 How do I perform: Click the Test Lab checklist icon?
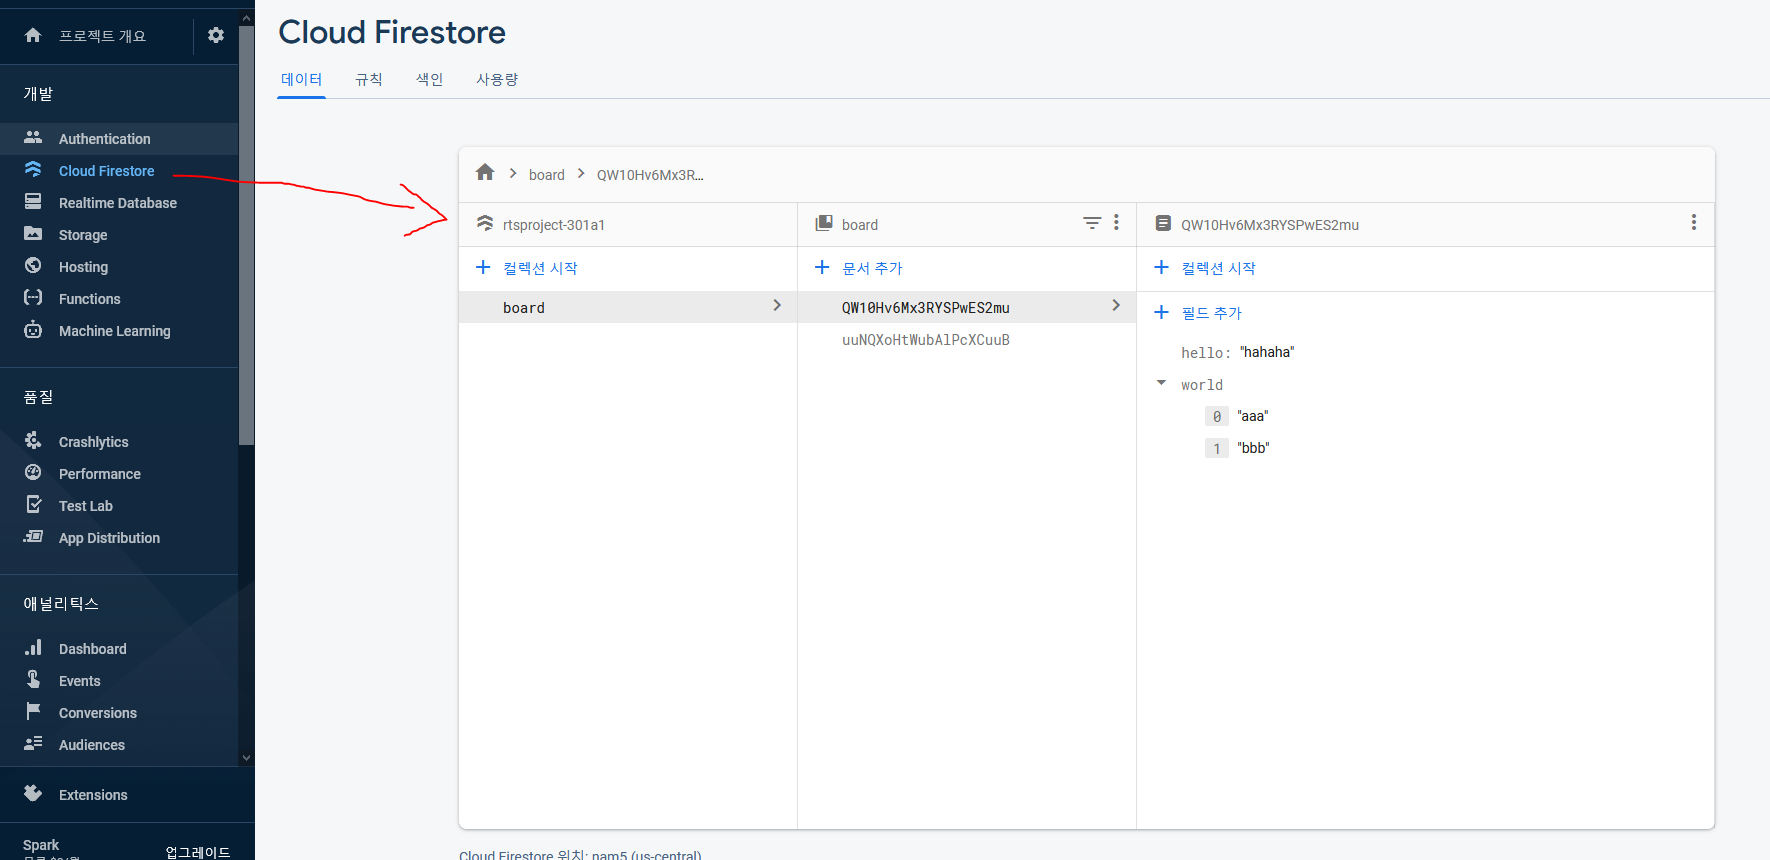(x=33, y=505)
